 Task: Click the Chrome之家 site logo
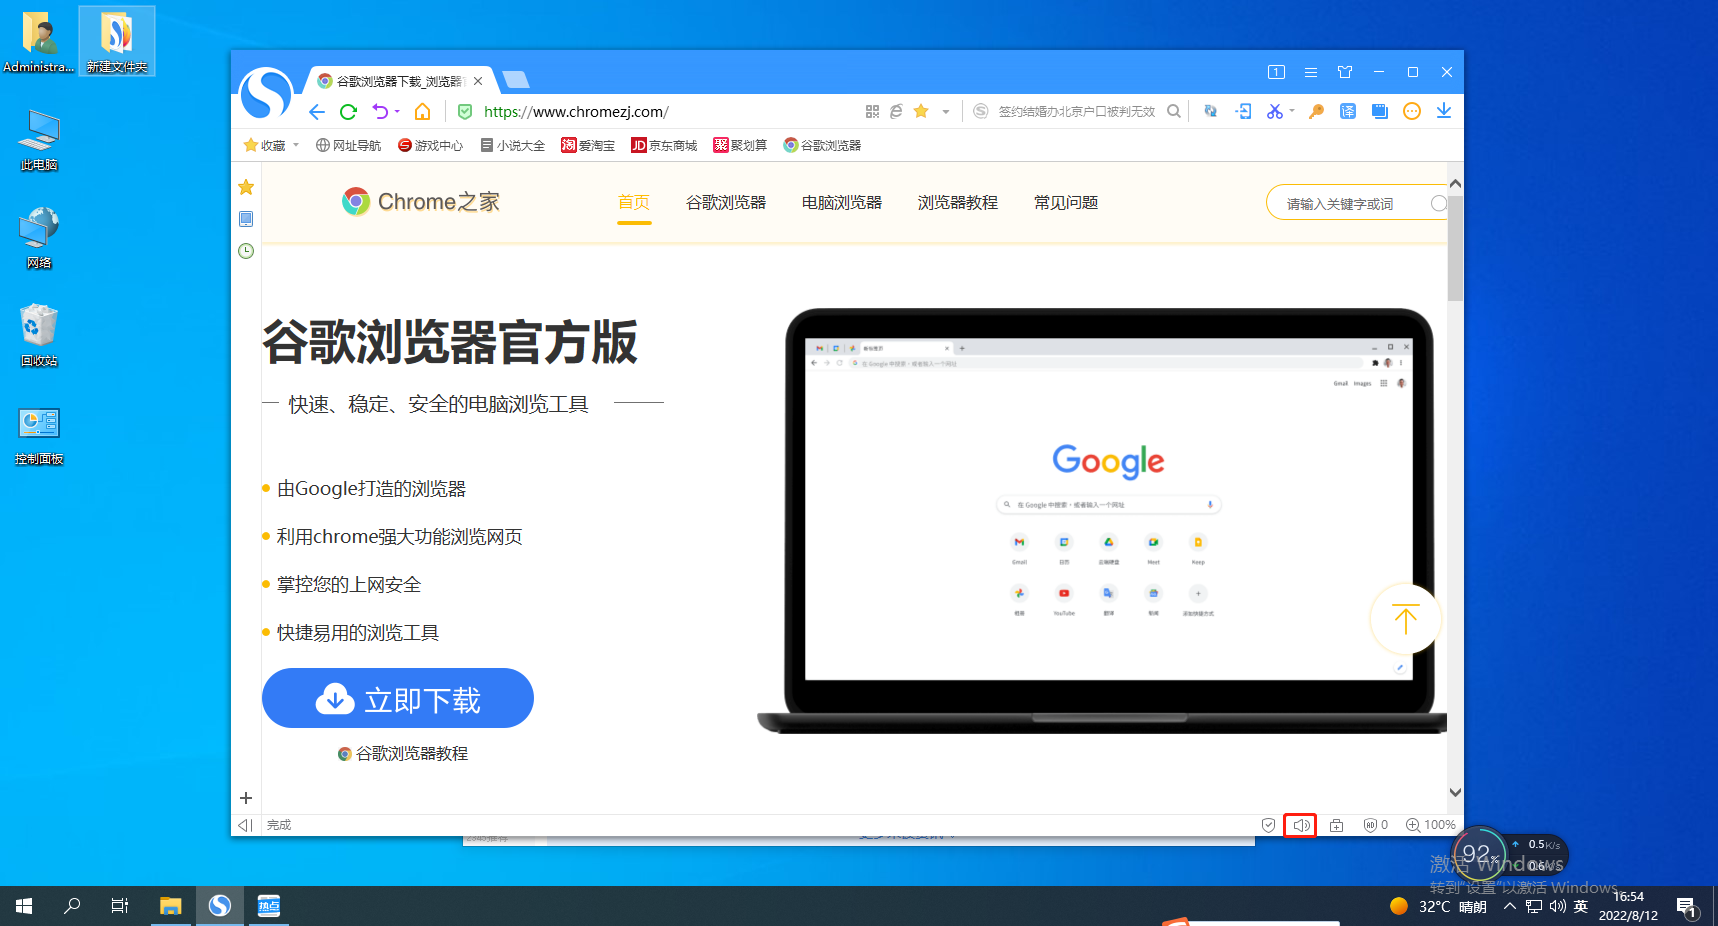coord(421,202)
